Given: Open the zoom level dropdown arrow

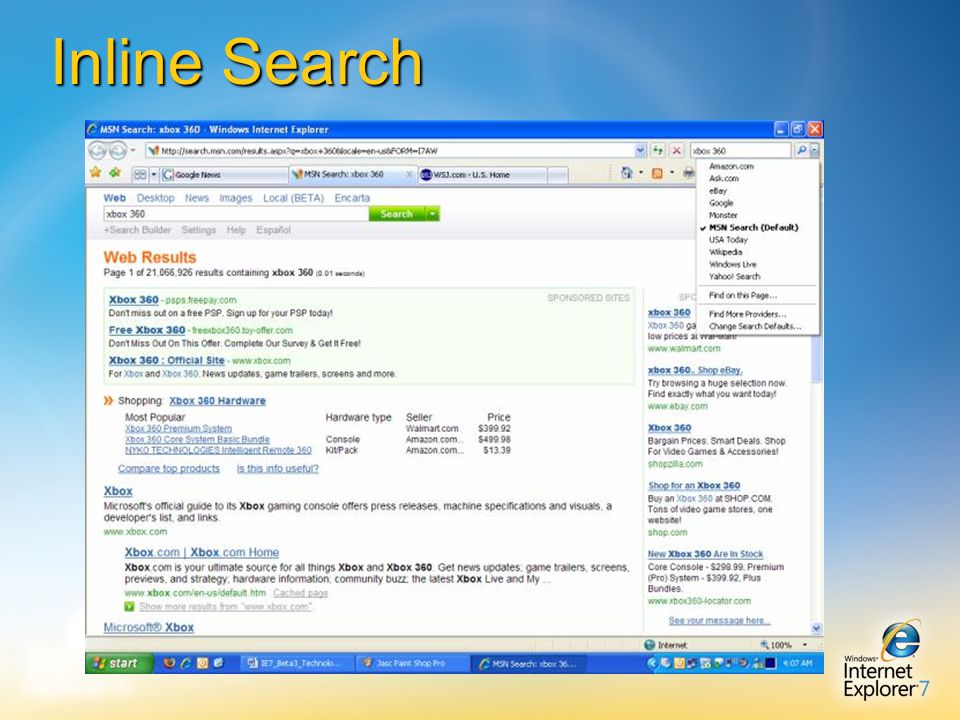Looking at the screenshot, I should click(x=804, y=645).
